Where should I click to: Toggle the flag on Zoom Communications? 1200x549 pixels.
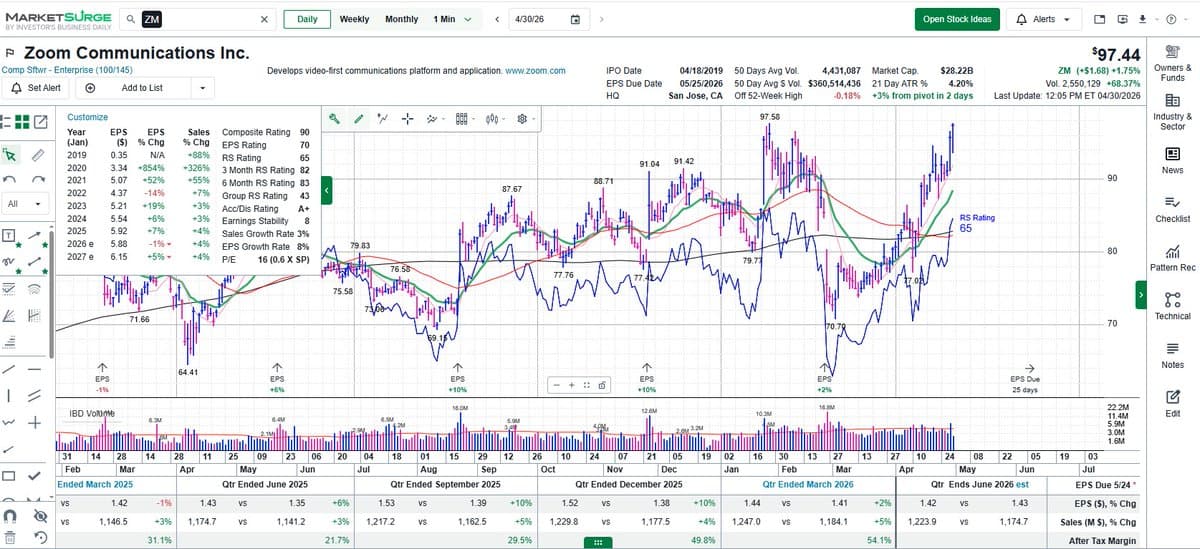point(10,53)
